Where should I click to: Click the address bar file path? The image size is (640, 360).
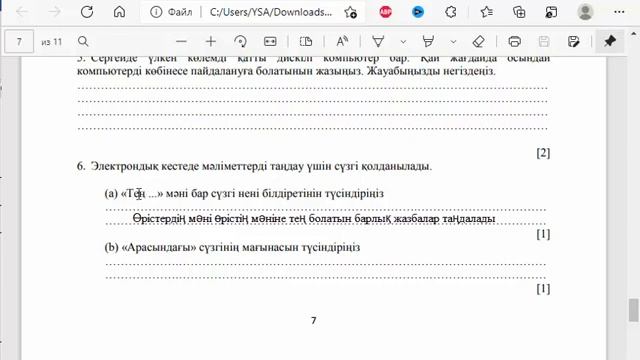click(x=271, y=12)
